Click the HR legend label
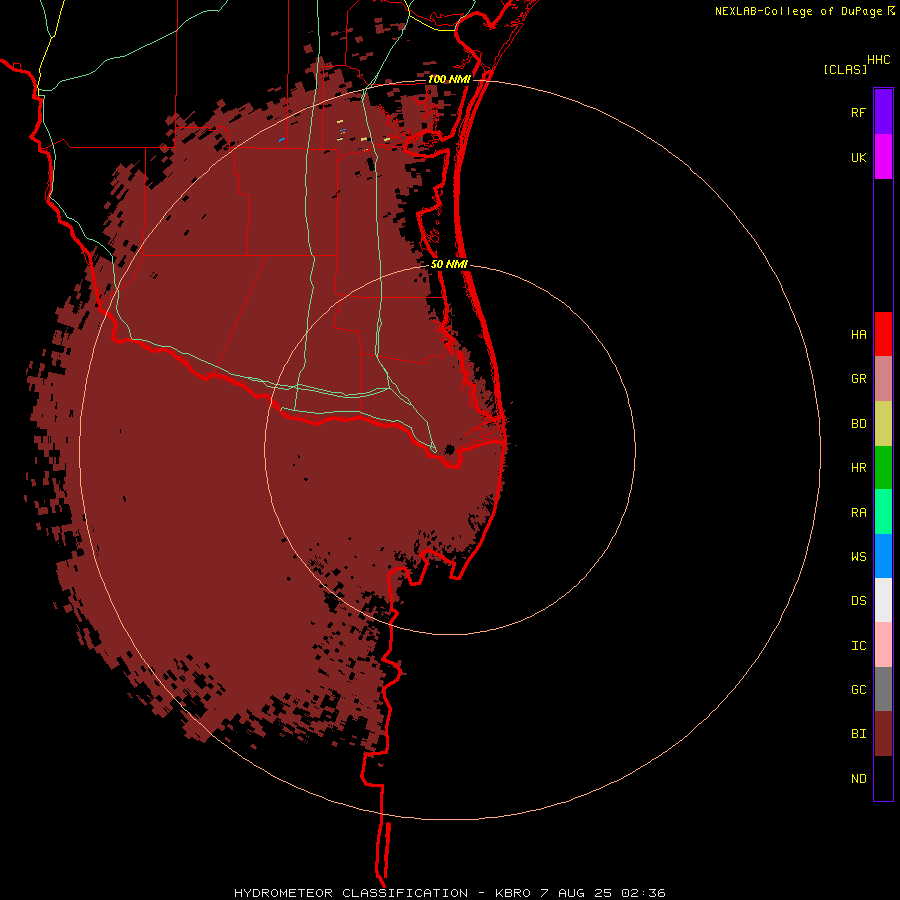The height and width of the screenshot is (900, 900). [858, 468]
